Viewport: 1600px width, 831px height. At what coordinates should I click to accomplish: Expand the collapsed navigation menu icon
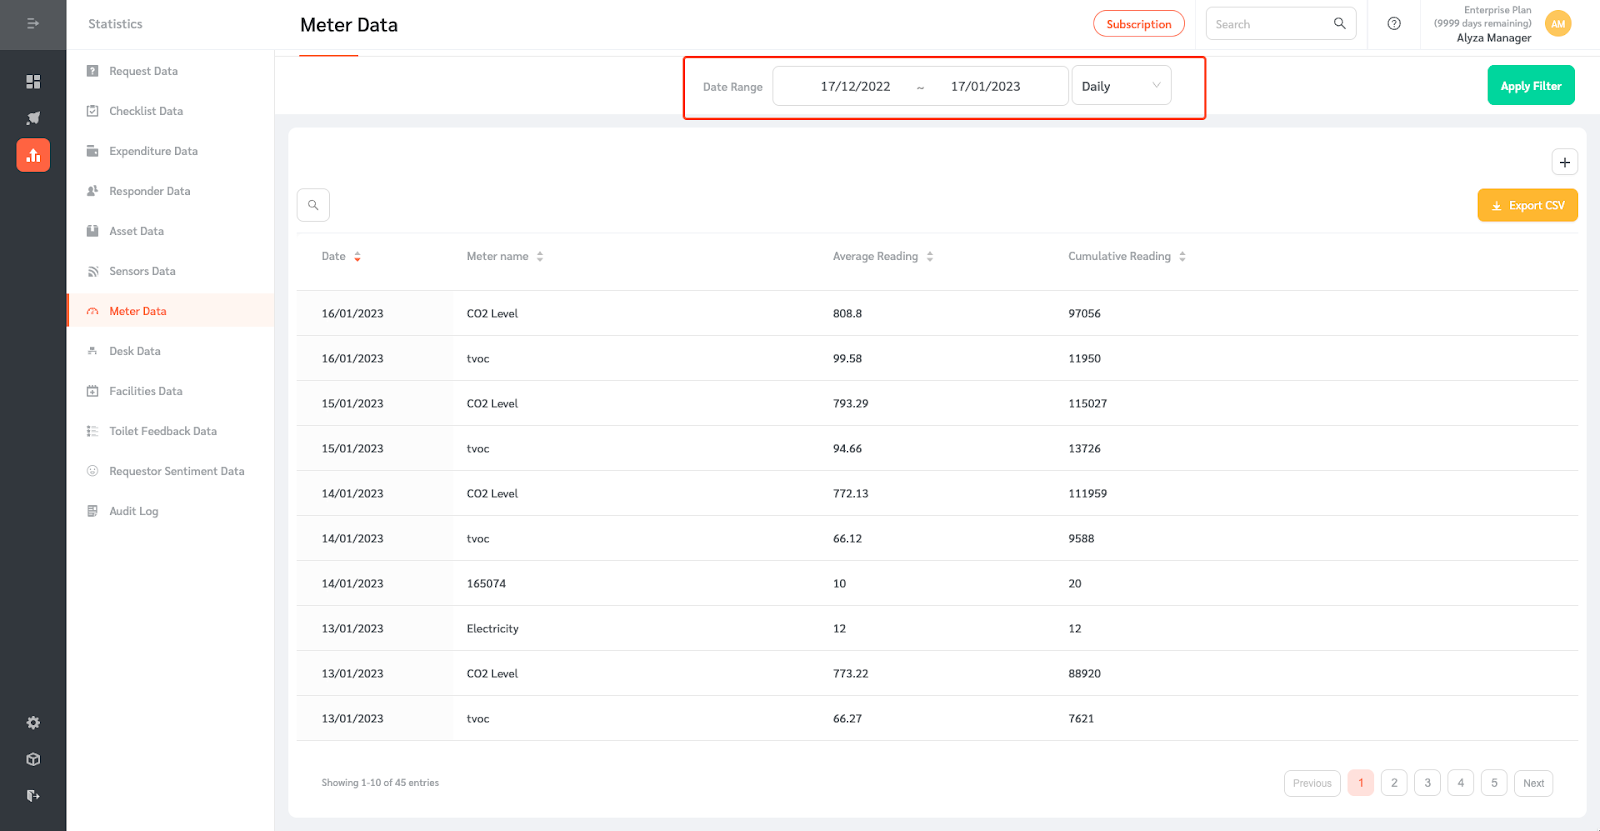click(x=33, y=23)
